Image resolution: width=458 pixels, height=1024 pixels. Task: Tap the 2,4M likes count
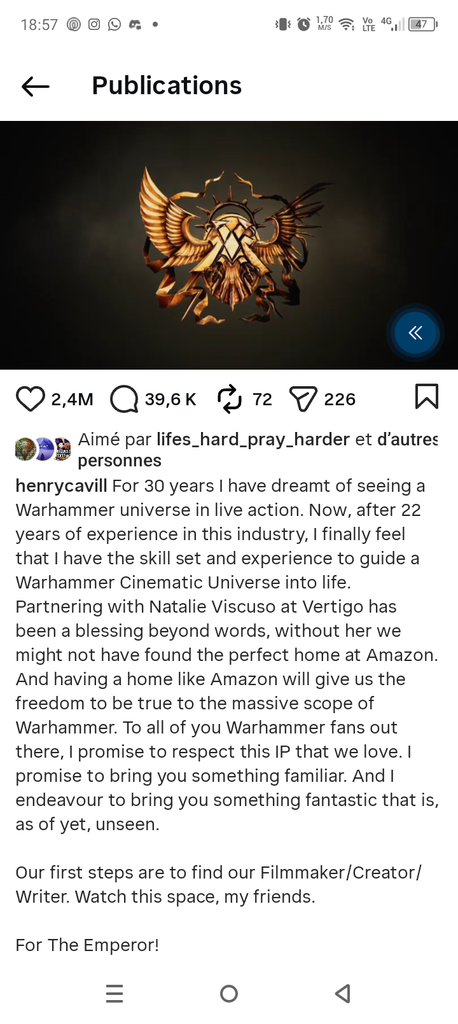(72, 399)
